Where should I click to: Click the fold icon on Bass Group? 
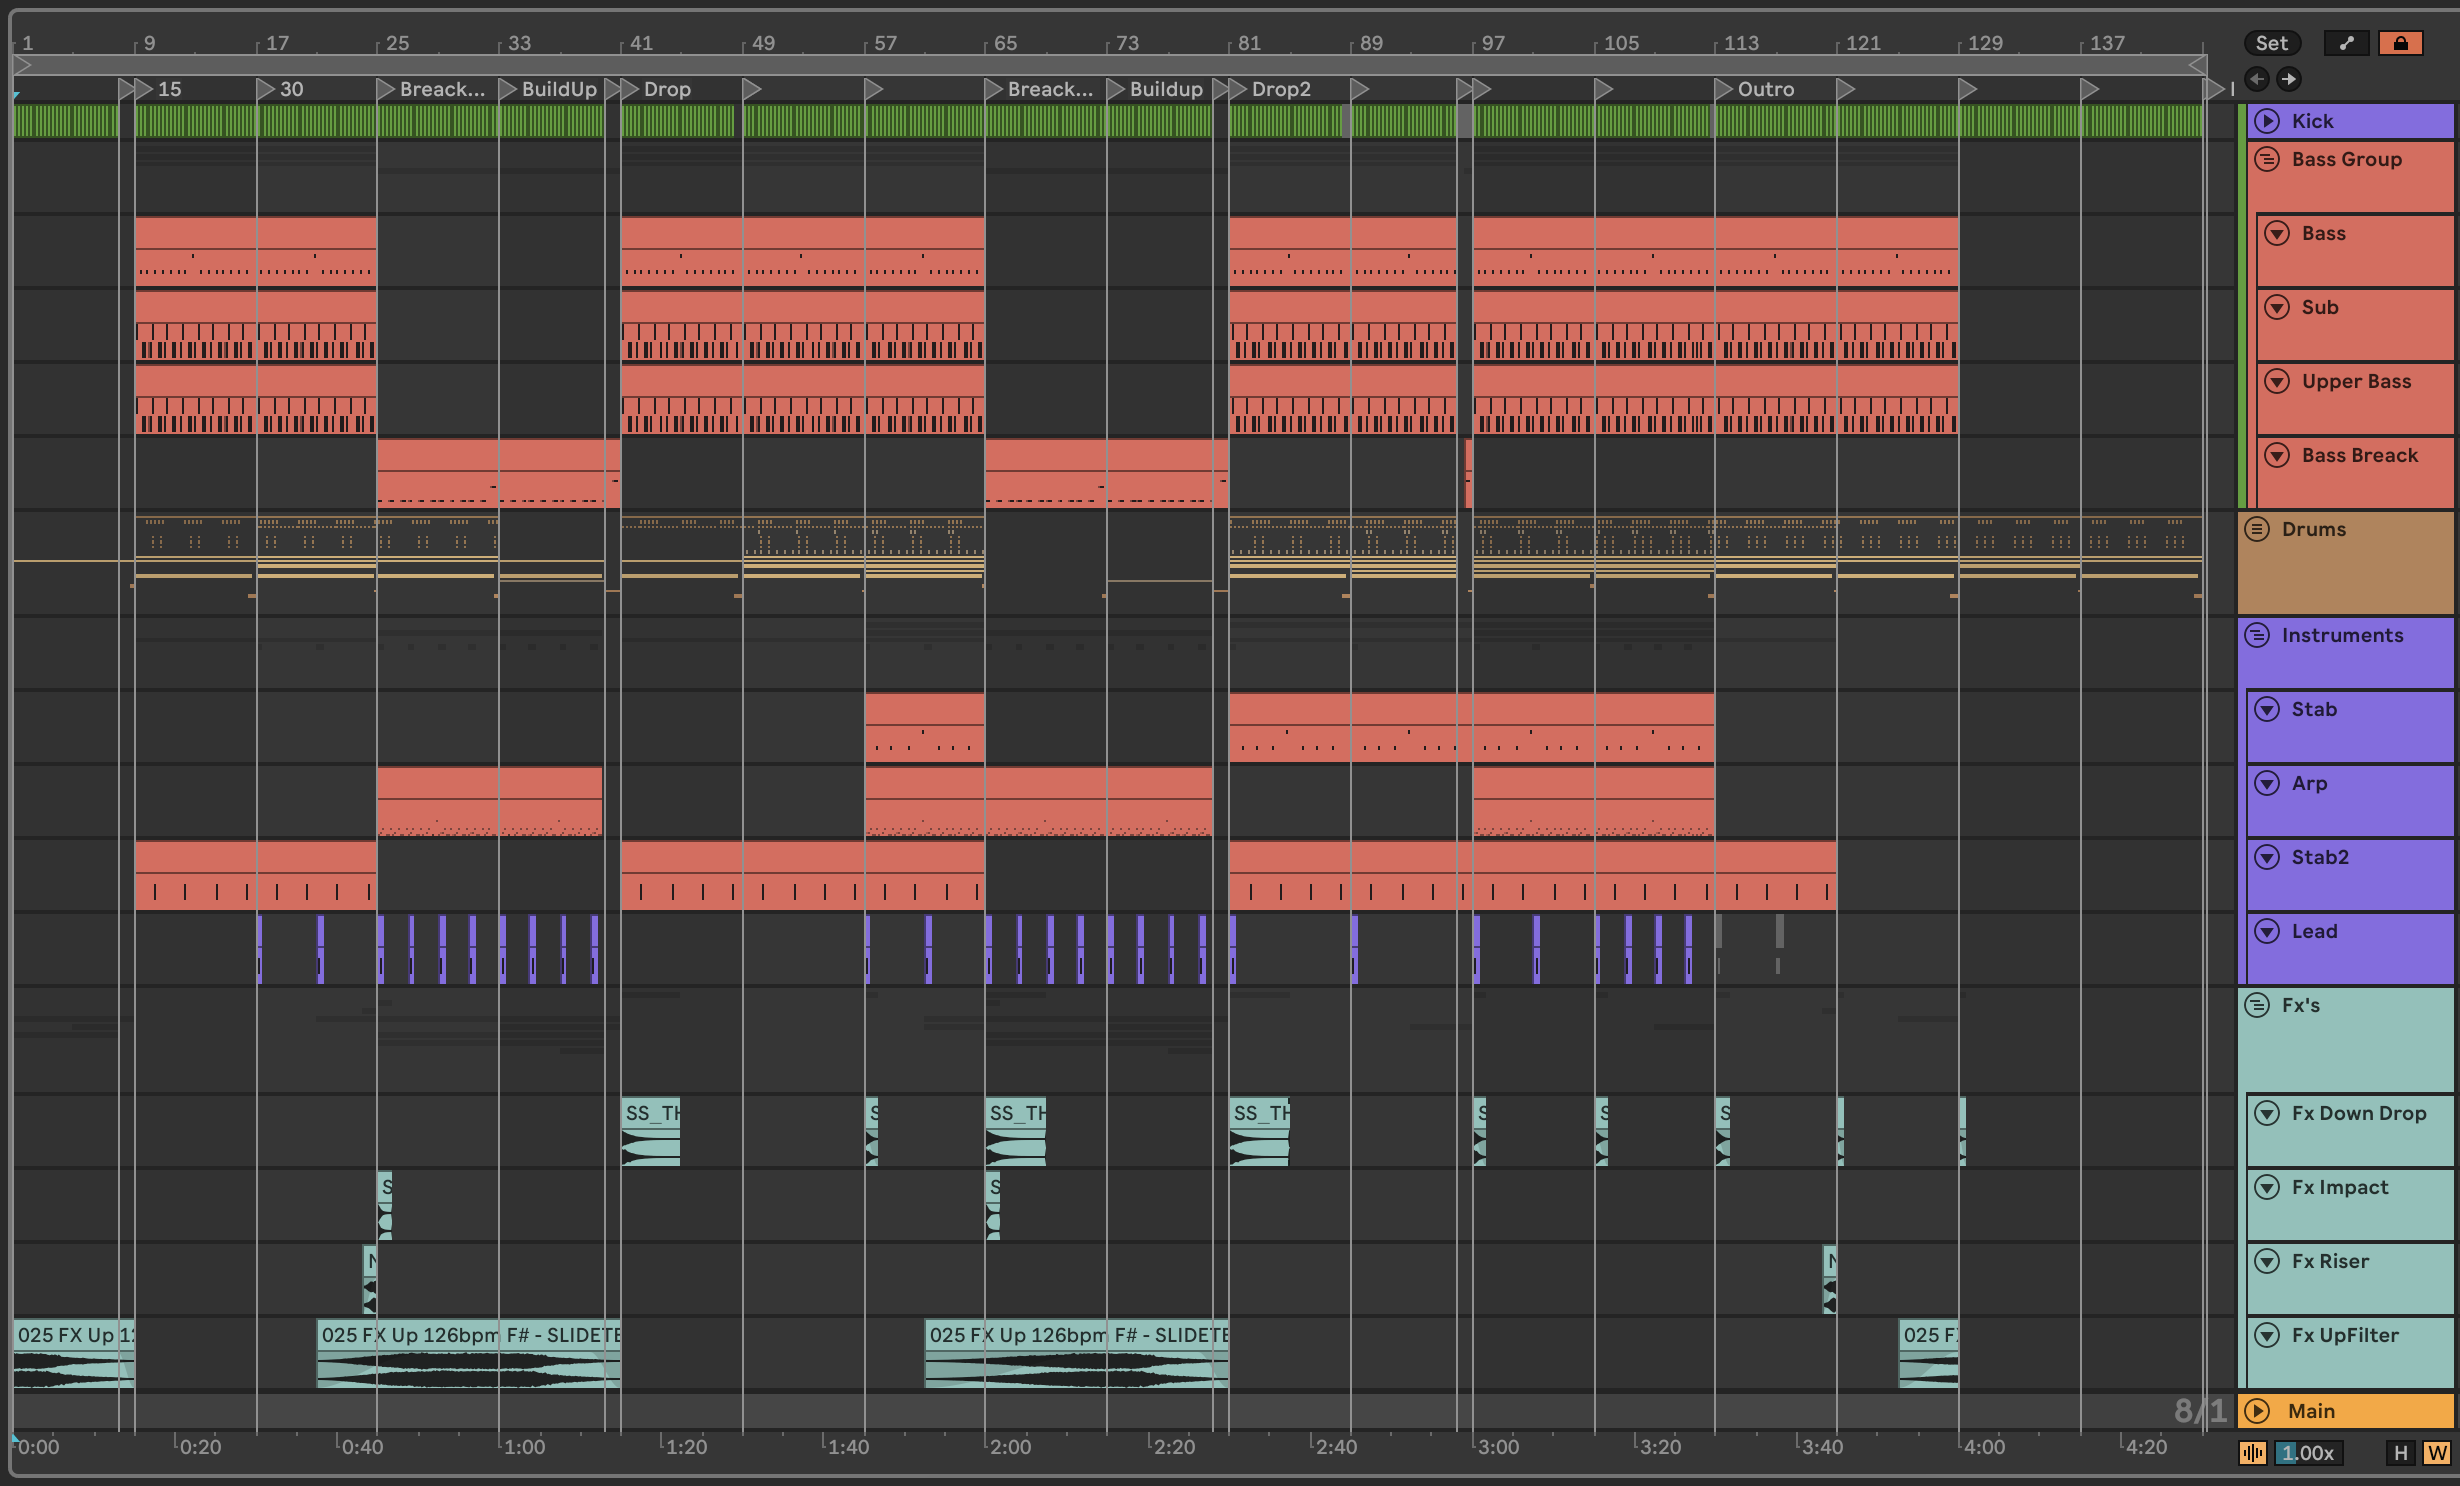pyautogui.click(x=2267, y=159)
